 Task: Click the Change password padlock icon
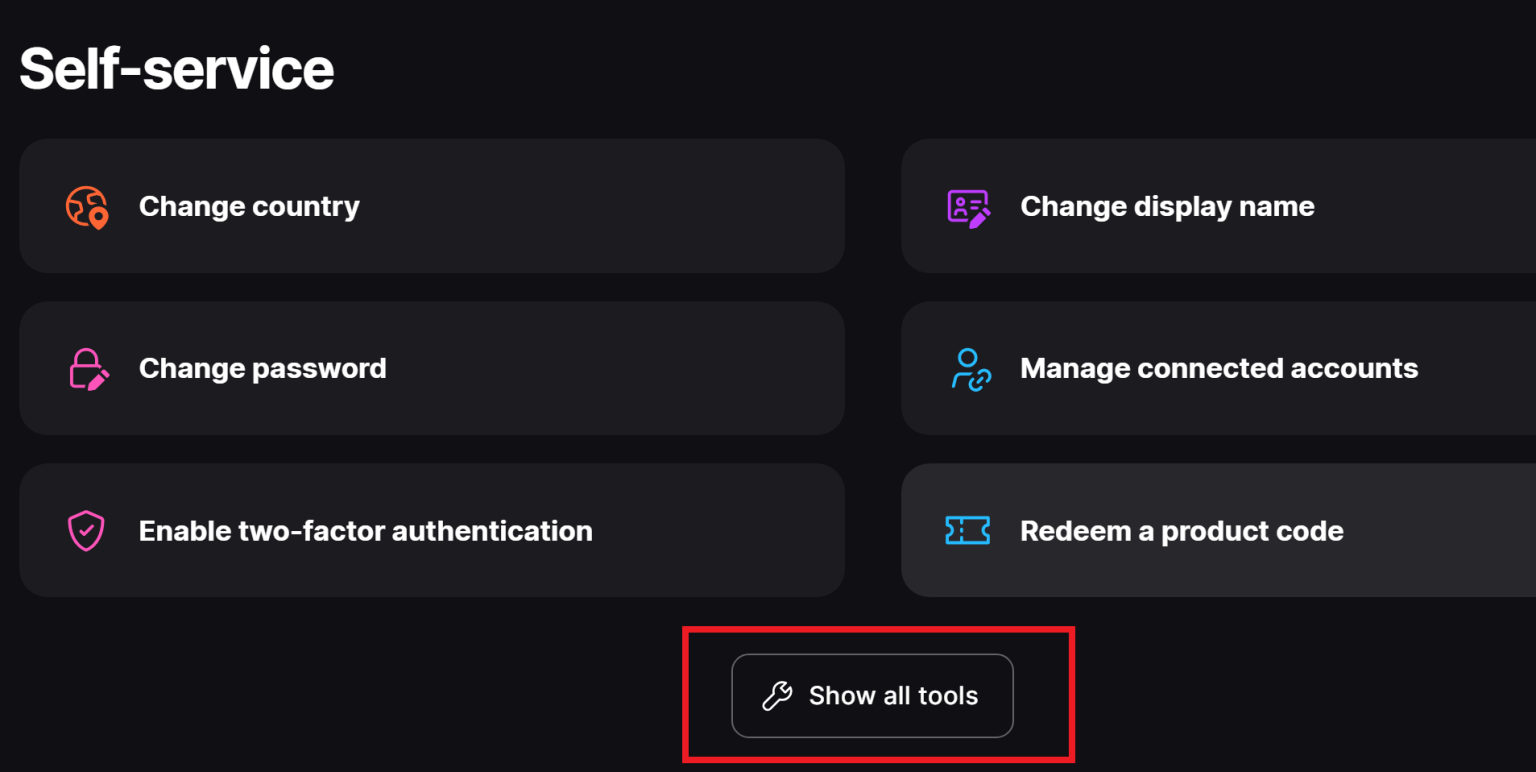[x=85, y=368]
